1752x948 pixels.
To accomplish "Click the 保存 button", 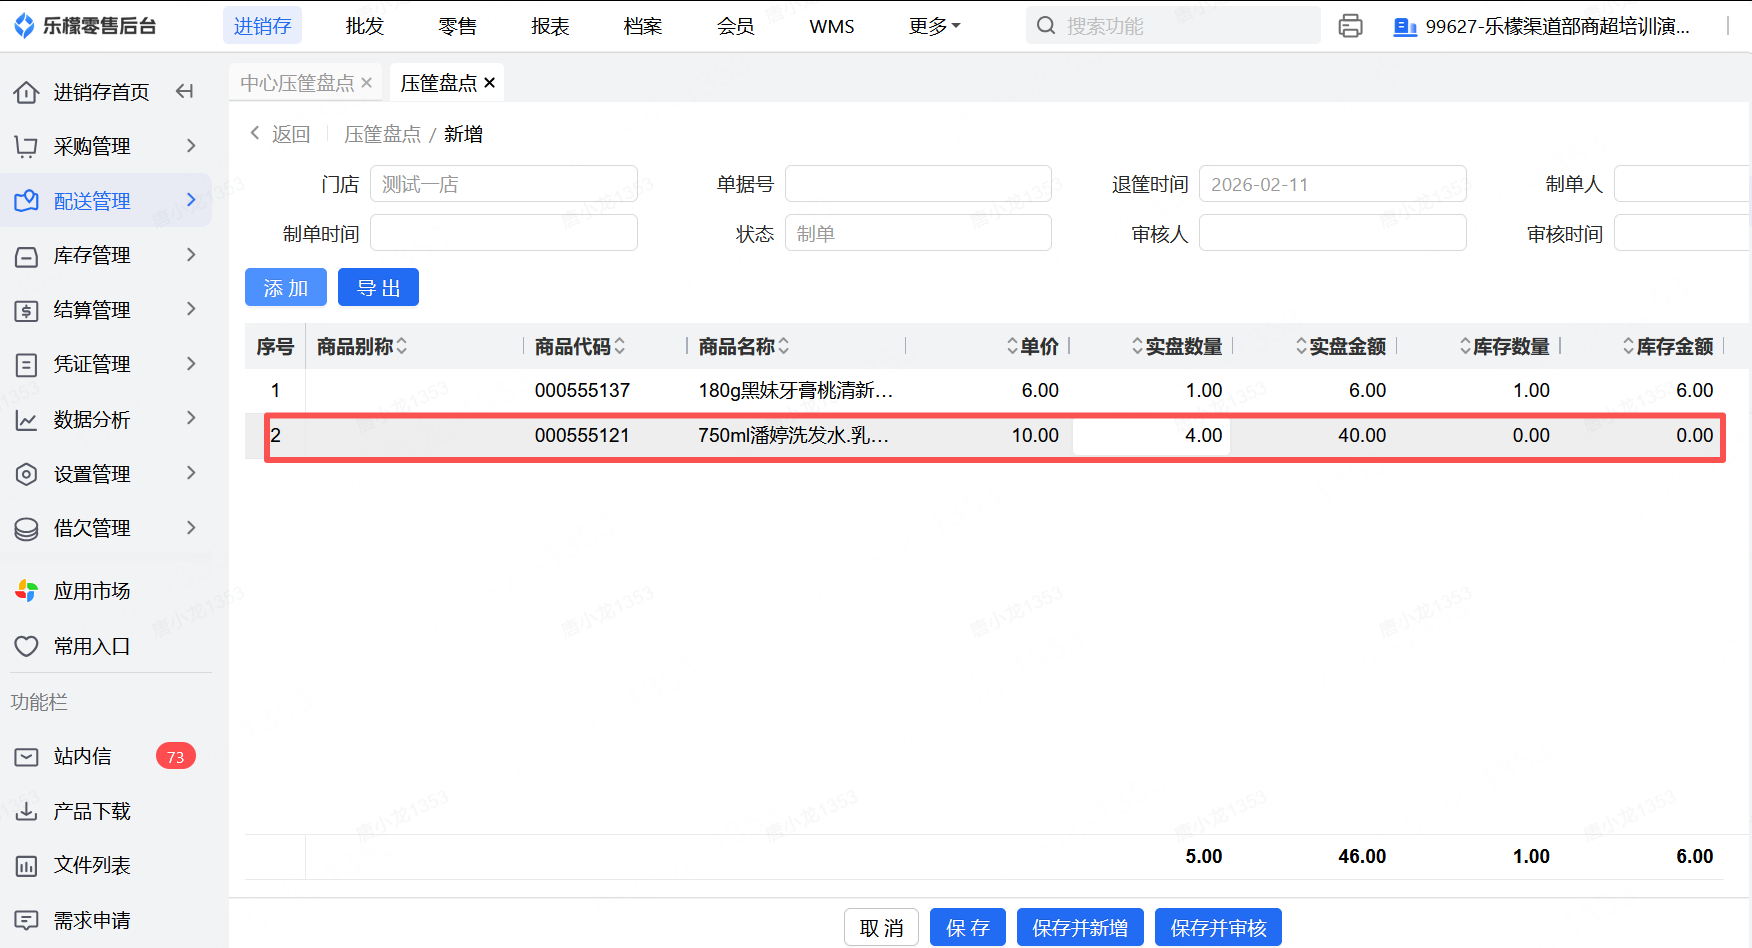I will click(x=968, y=928).
